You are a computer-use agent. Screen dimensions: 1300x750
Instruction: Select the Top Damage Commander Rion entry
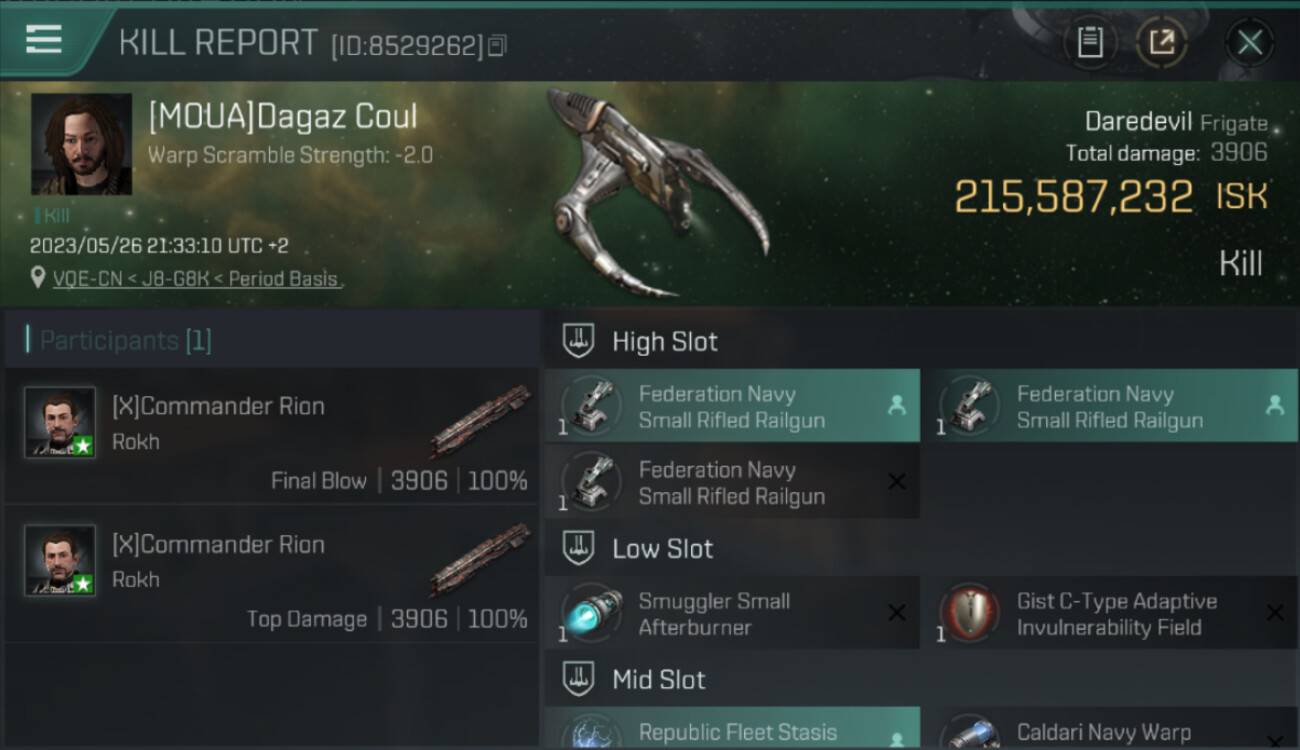click(272, 574)
